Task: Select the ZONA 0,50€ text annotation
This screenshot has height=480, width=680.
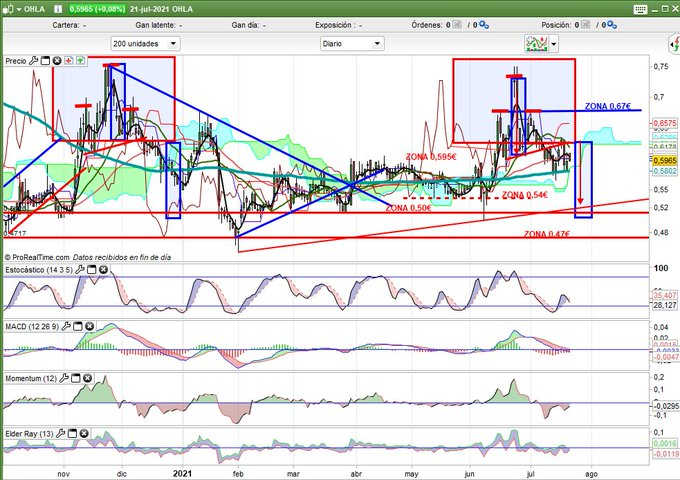Action: pyautogui.click(x=408, y=208)
